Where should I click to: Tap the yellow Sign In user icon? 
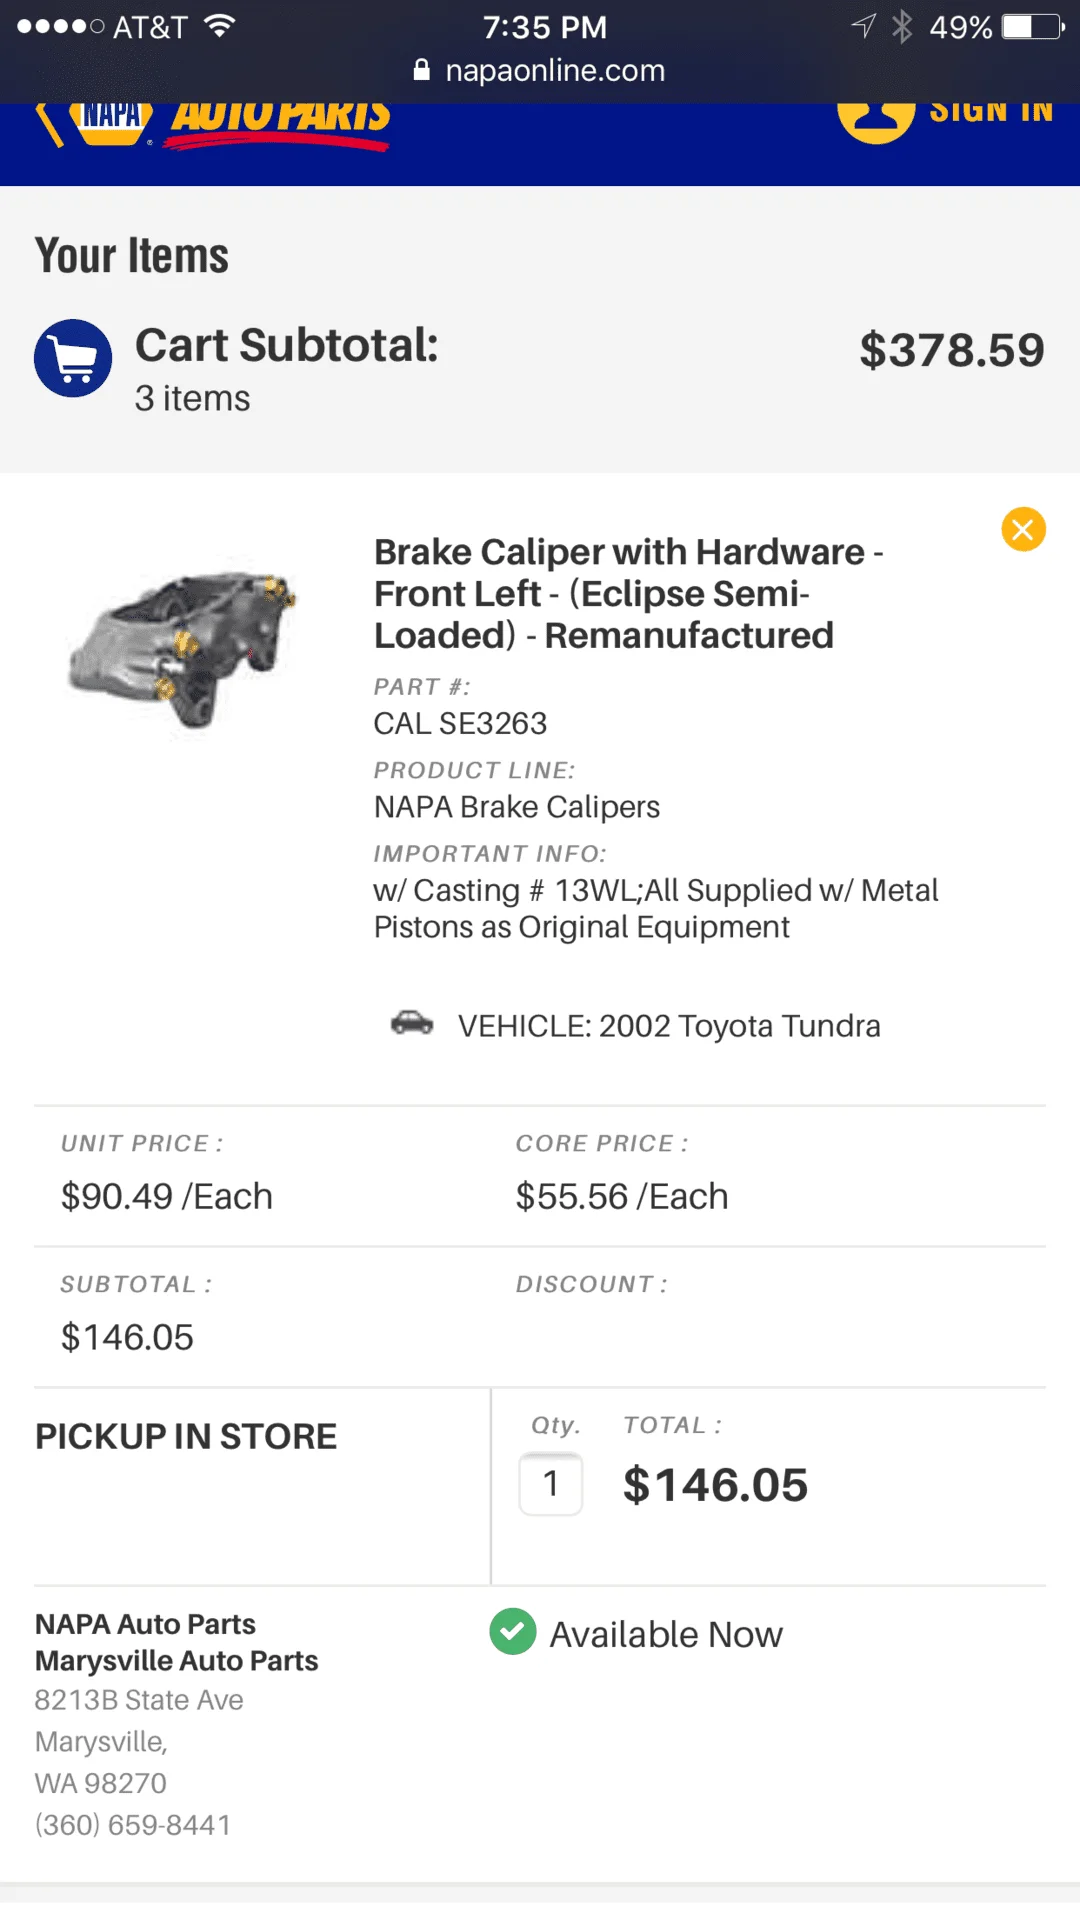pos(876,120)
